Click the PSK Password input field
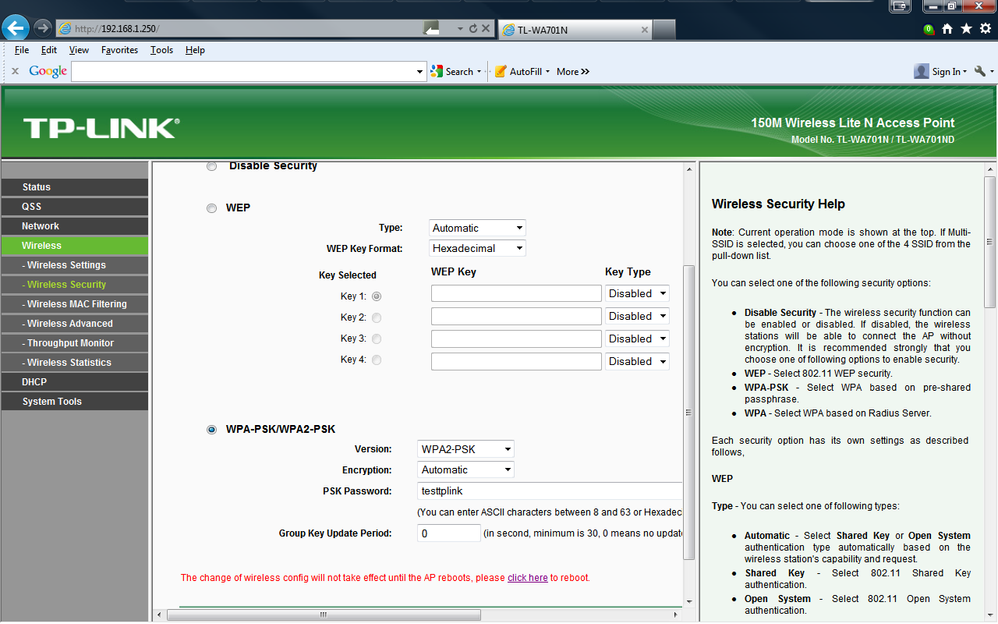 [x=551, y=491]
